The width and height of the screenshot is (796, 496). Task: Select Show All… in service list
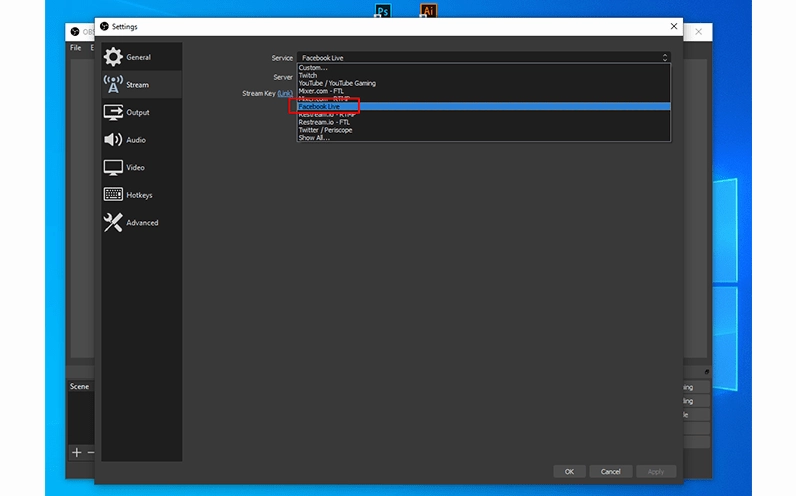pyautogui.click(x=314, y=138)
